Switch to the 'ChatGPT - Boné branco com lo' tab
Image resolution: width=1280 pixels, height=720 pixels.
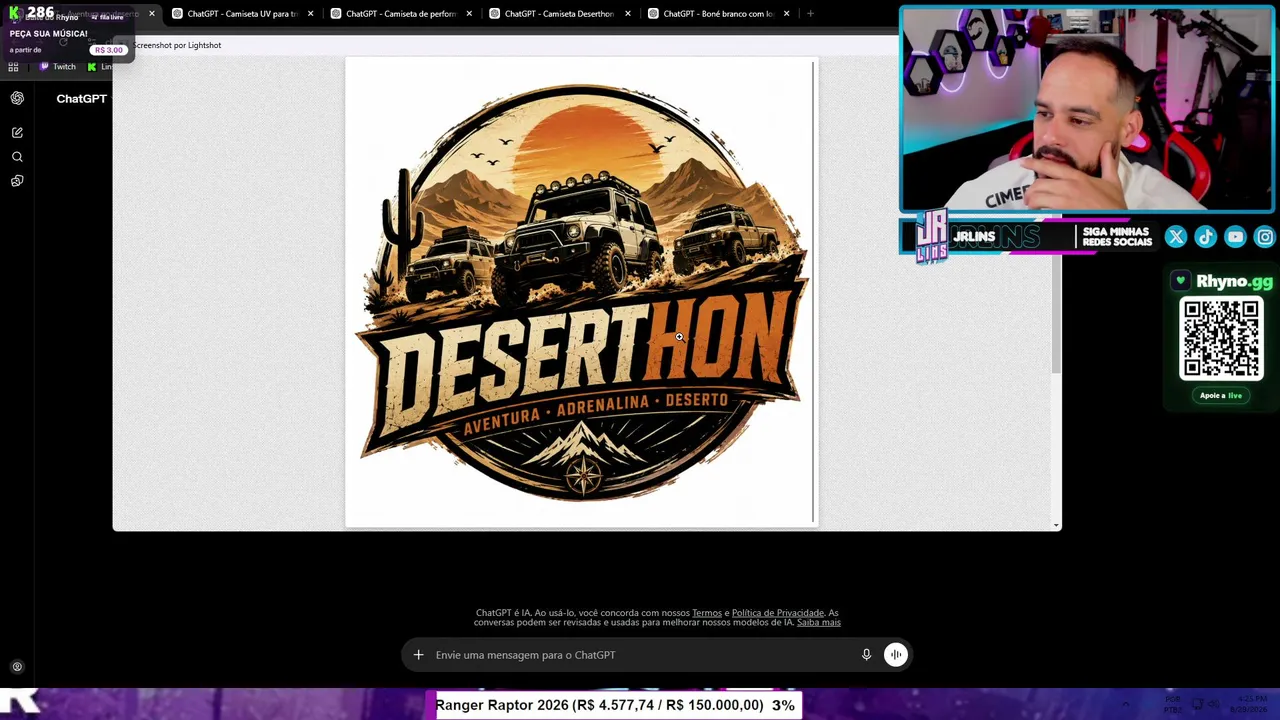[x=717, y=14]
